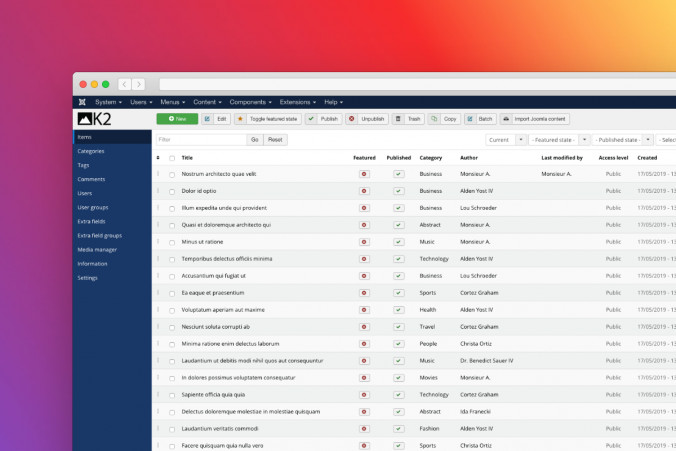Viewport: 676px width, 451px height.
Task: Open Settings in the K2 sidebar
Action: [88, 278]
